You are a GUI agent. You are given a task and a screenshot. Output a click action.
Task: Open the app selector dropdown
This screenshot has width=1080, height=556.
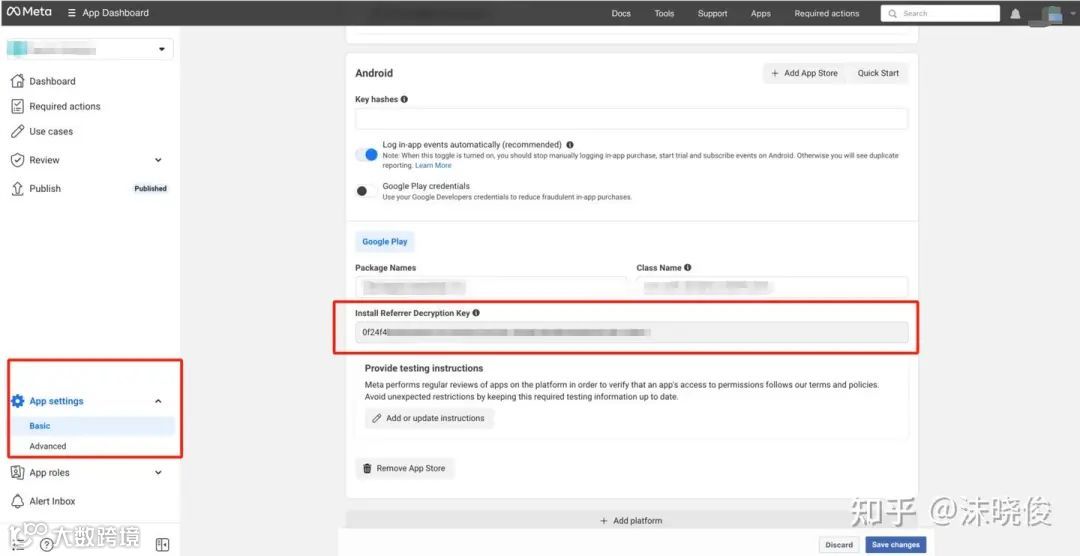(90, 49)
